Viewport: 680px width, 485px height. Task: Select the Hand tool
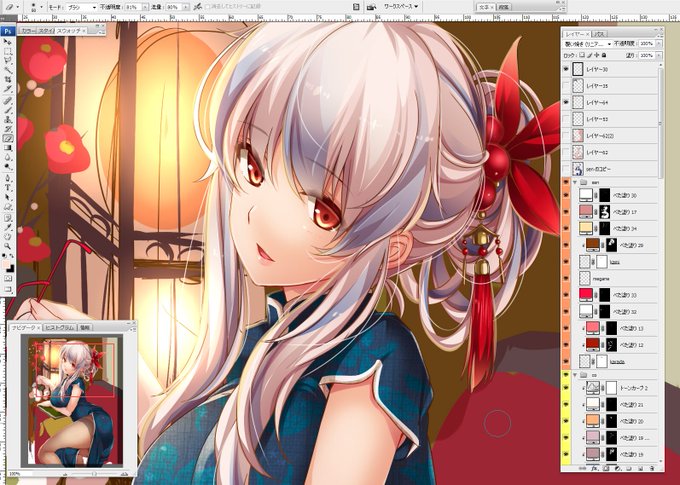pyautogui.click(x=7, y=237)
